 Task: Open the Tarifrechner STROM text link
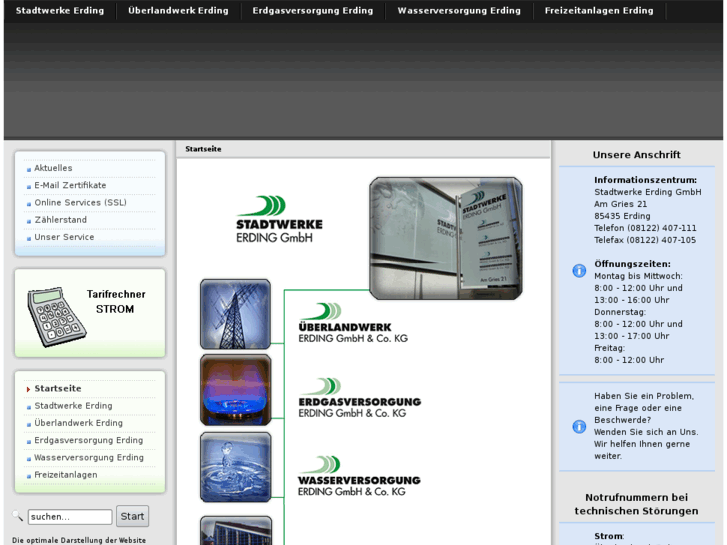click(116, 301)
